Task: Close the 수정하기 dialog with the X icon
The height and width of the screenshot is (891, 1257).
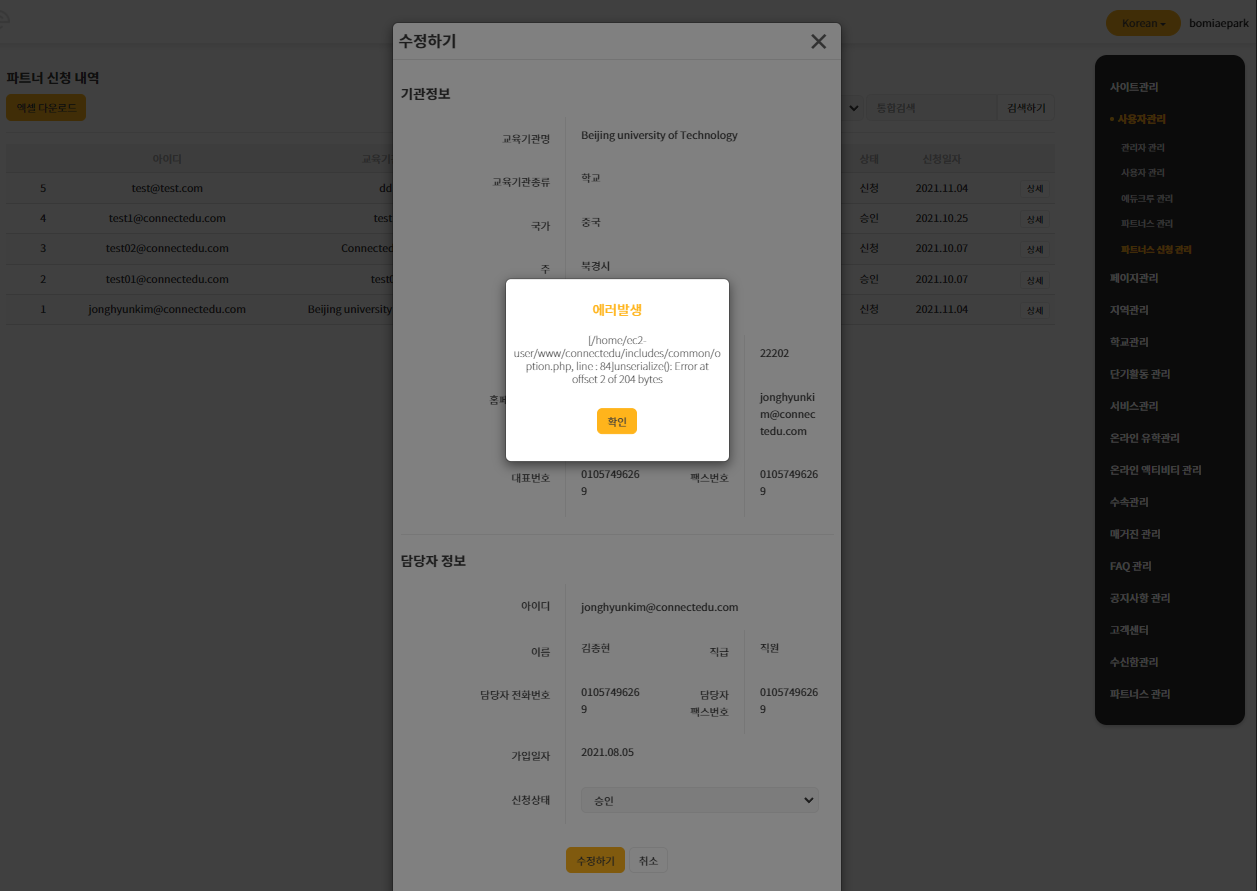Action: click(818, 41)
